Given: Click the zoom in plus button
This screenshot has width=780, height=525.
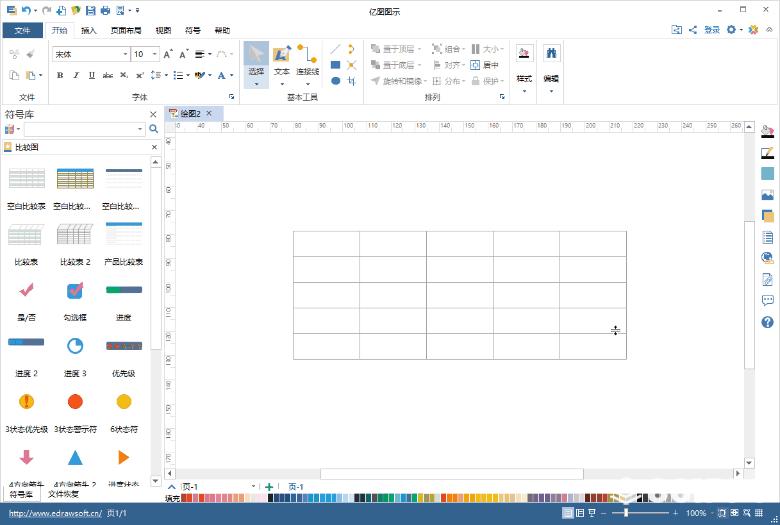Looking at the screenshot, I should coord(675,513).
